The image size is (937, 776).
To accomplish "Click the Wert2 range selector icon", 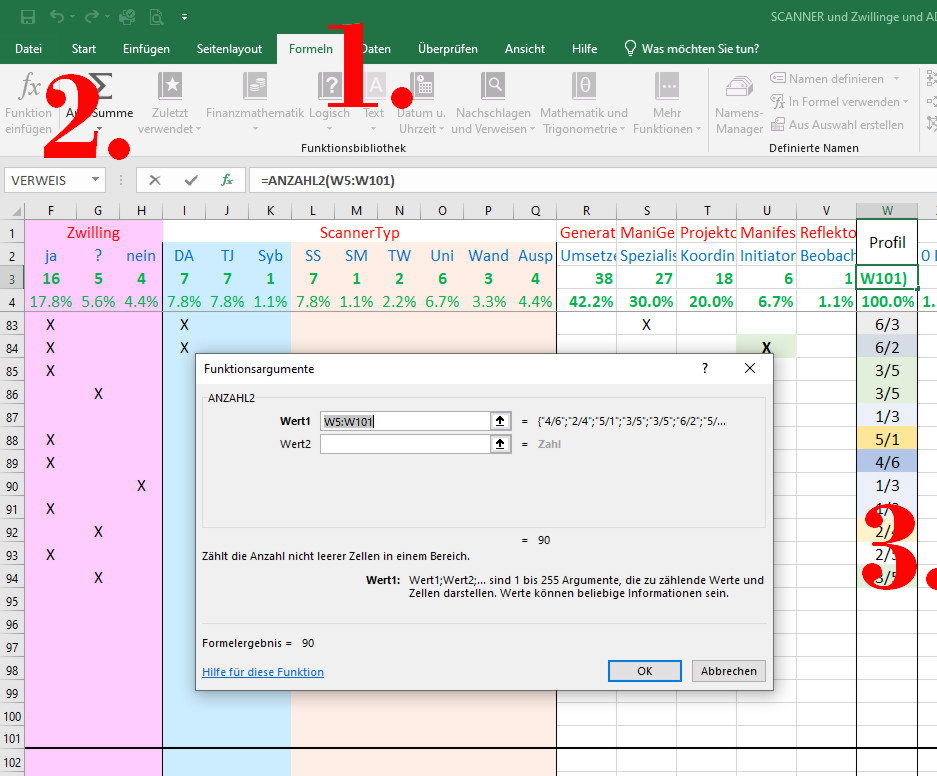I will click(x=500, y=443).
